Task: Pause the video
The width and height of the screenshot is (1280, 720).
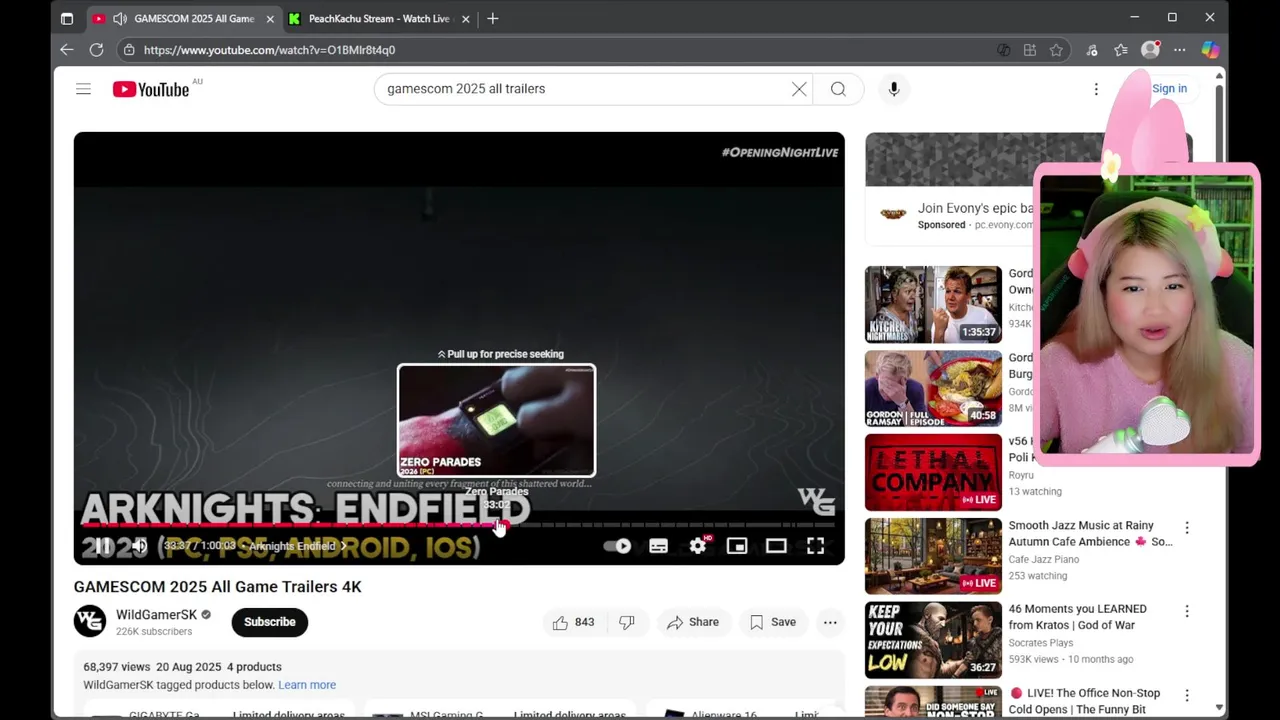Action: (103, 546)
